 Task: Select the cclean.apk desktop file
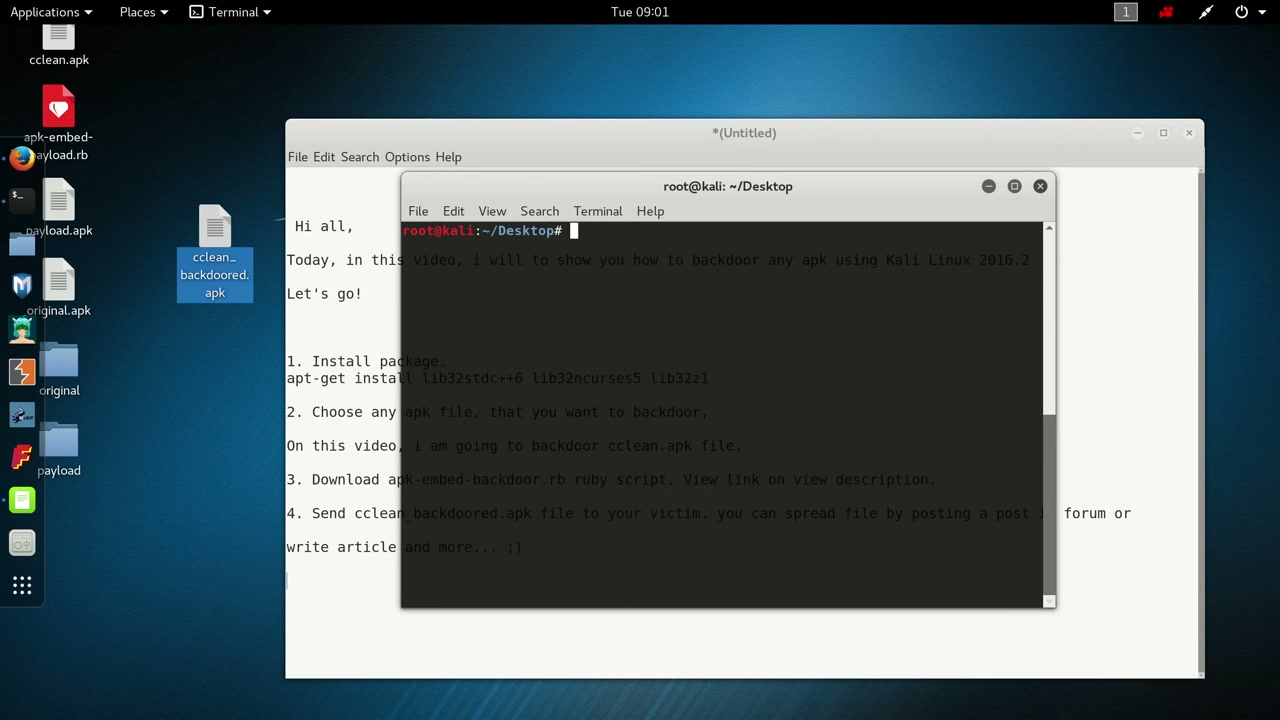(x=59, y=46)
